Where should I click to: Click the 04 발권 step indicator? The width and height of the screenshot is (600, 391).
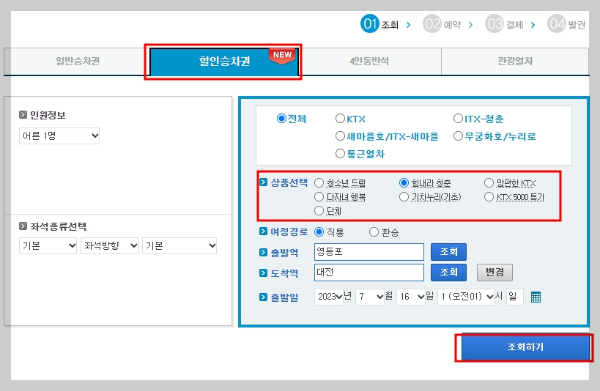click(567, 24)
